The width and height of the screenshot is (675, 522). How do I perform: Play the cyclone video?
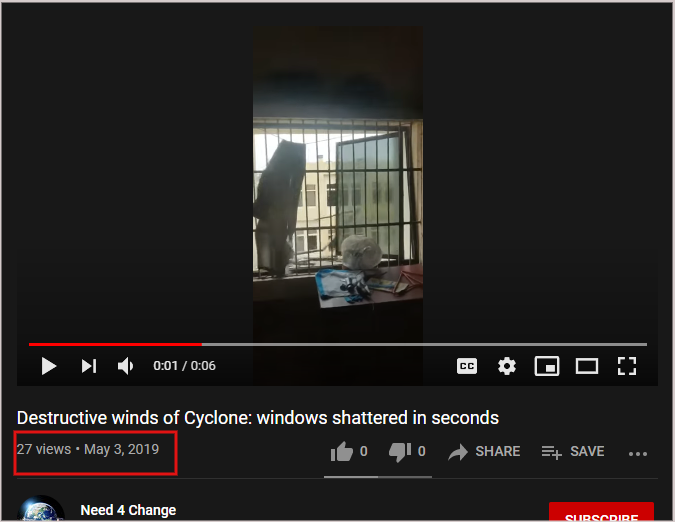point(49,366)
